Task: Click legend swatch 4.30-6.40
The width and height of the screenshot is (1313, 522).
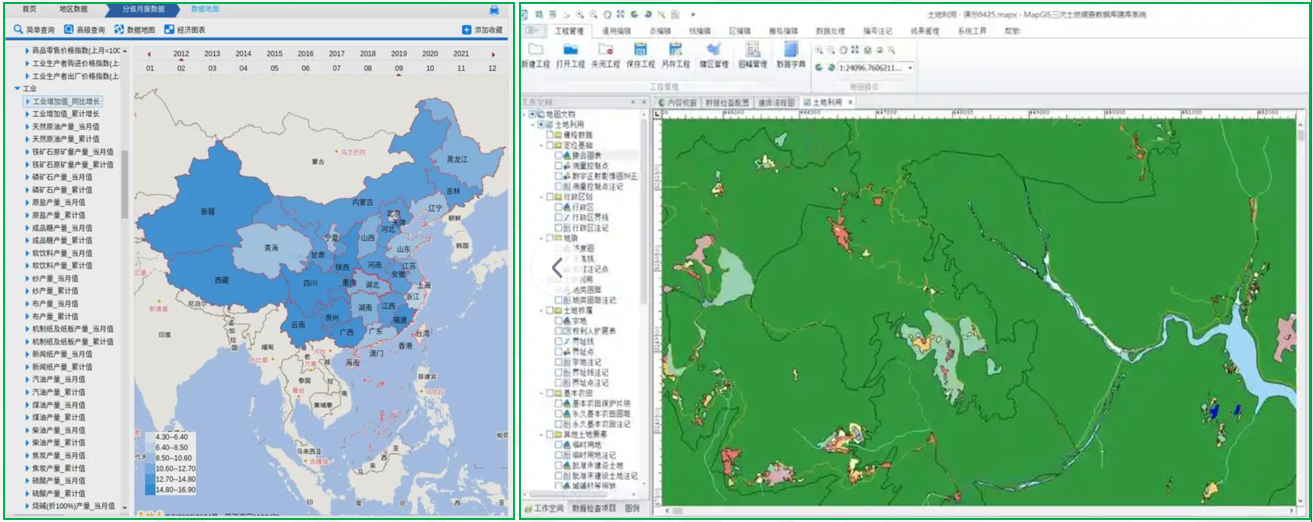Action: 149,438
